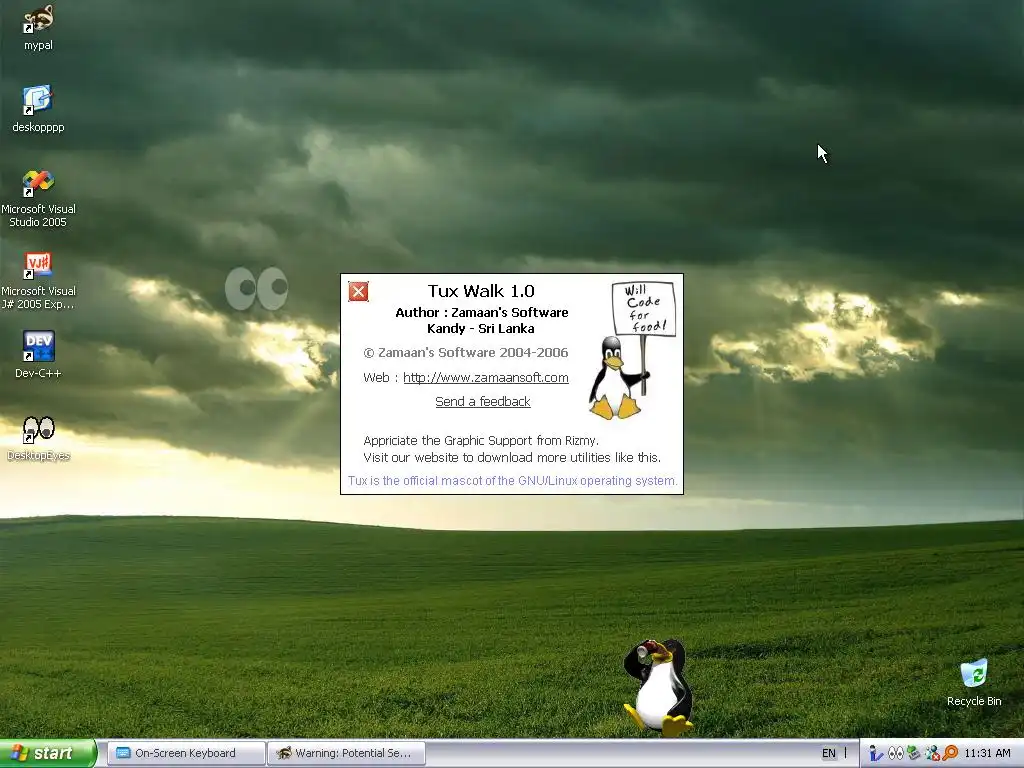This screenshot has height=768, width=1024.
Task: Click the Rizmy graphic support line
Action: (481, 440)
